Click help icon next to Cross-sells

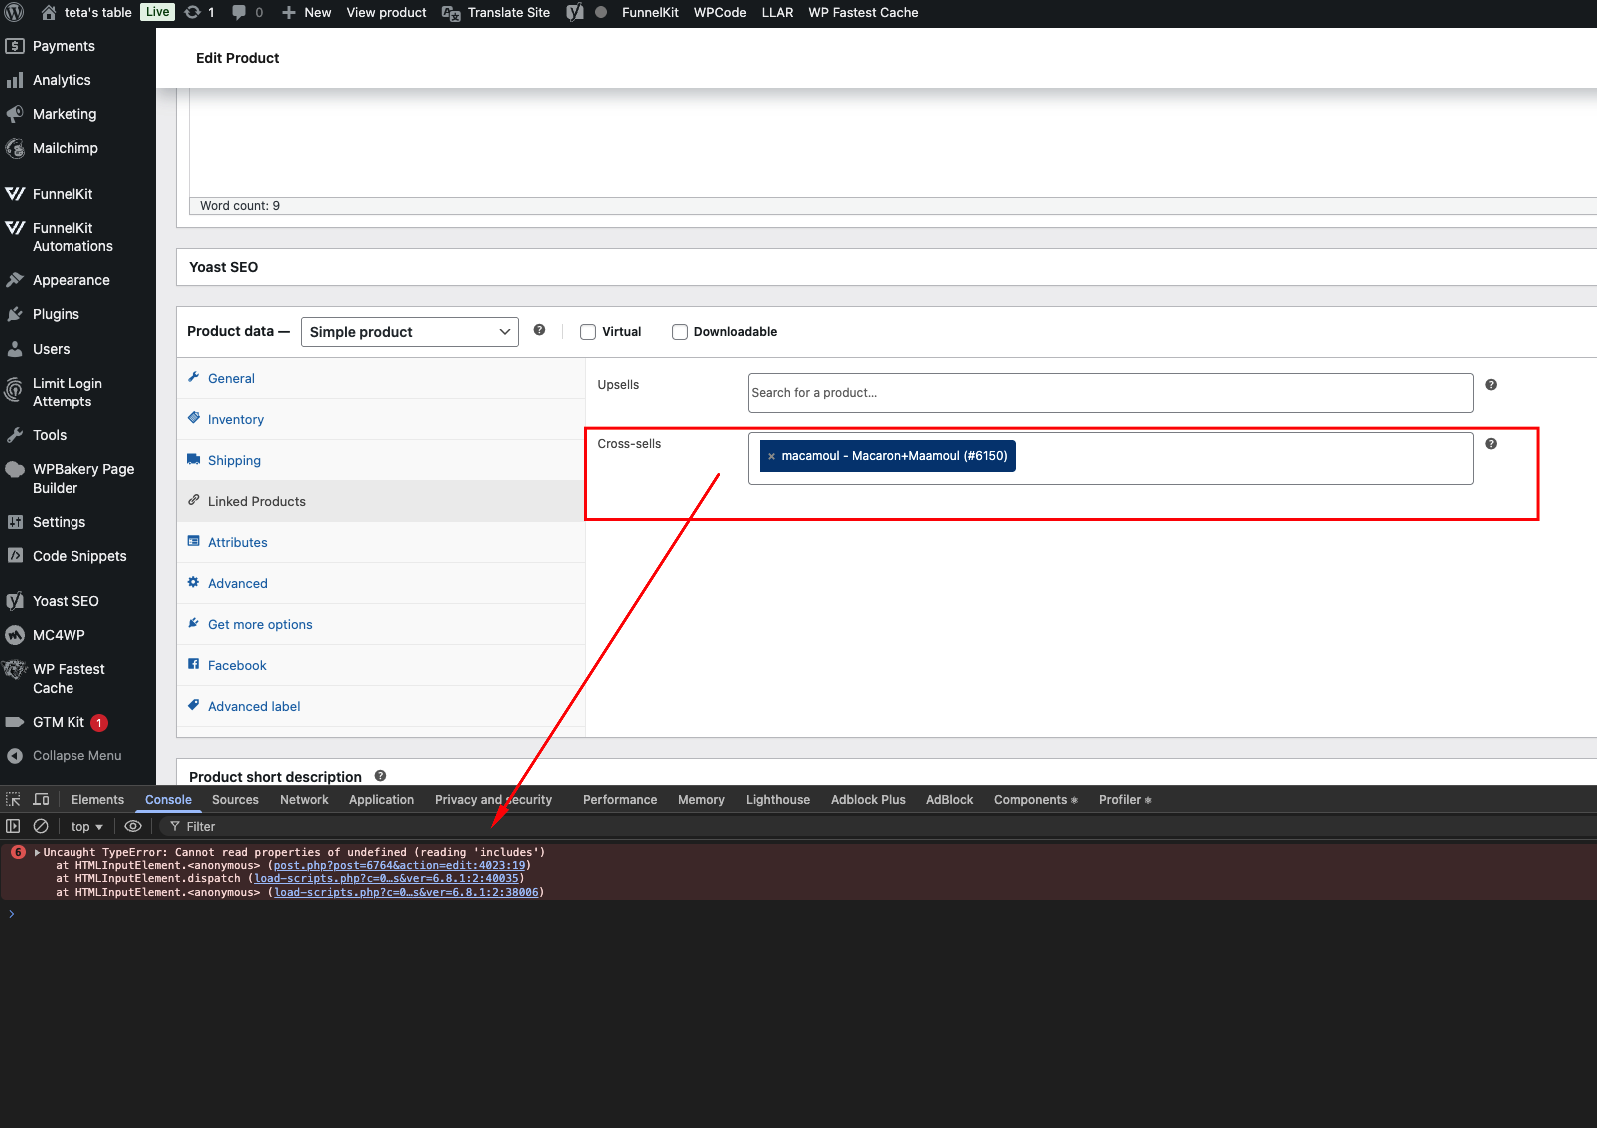click(1491, 444)
